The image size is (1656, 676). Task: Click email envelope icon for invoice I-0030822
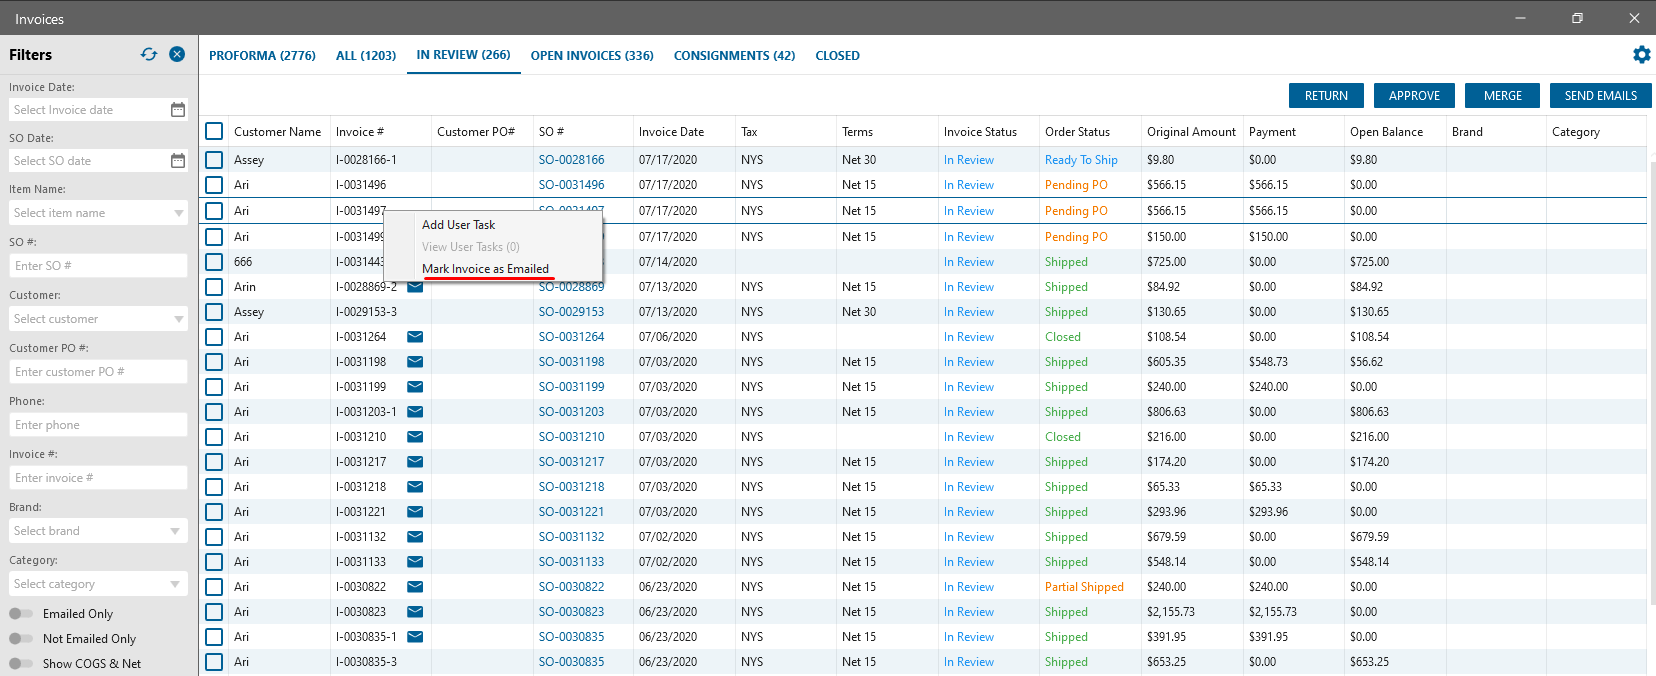(415, 587)
